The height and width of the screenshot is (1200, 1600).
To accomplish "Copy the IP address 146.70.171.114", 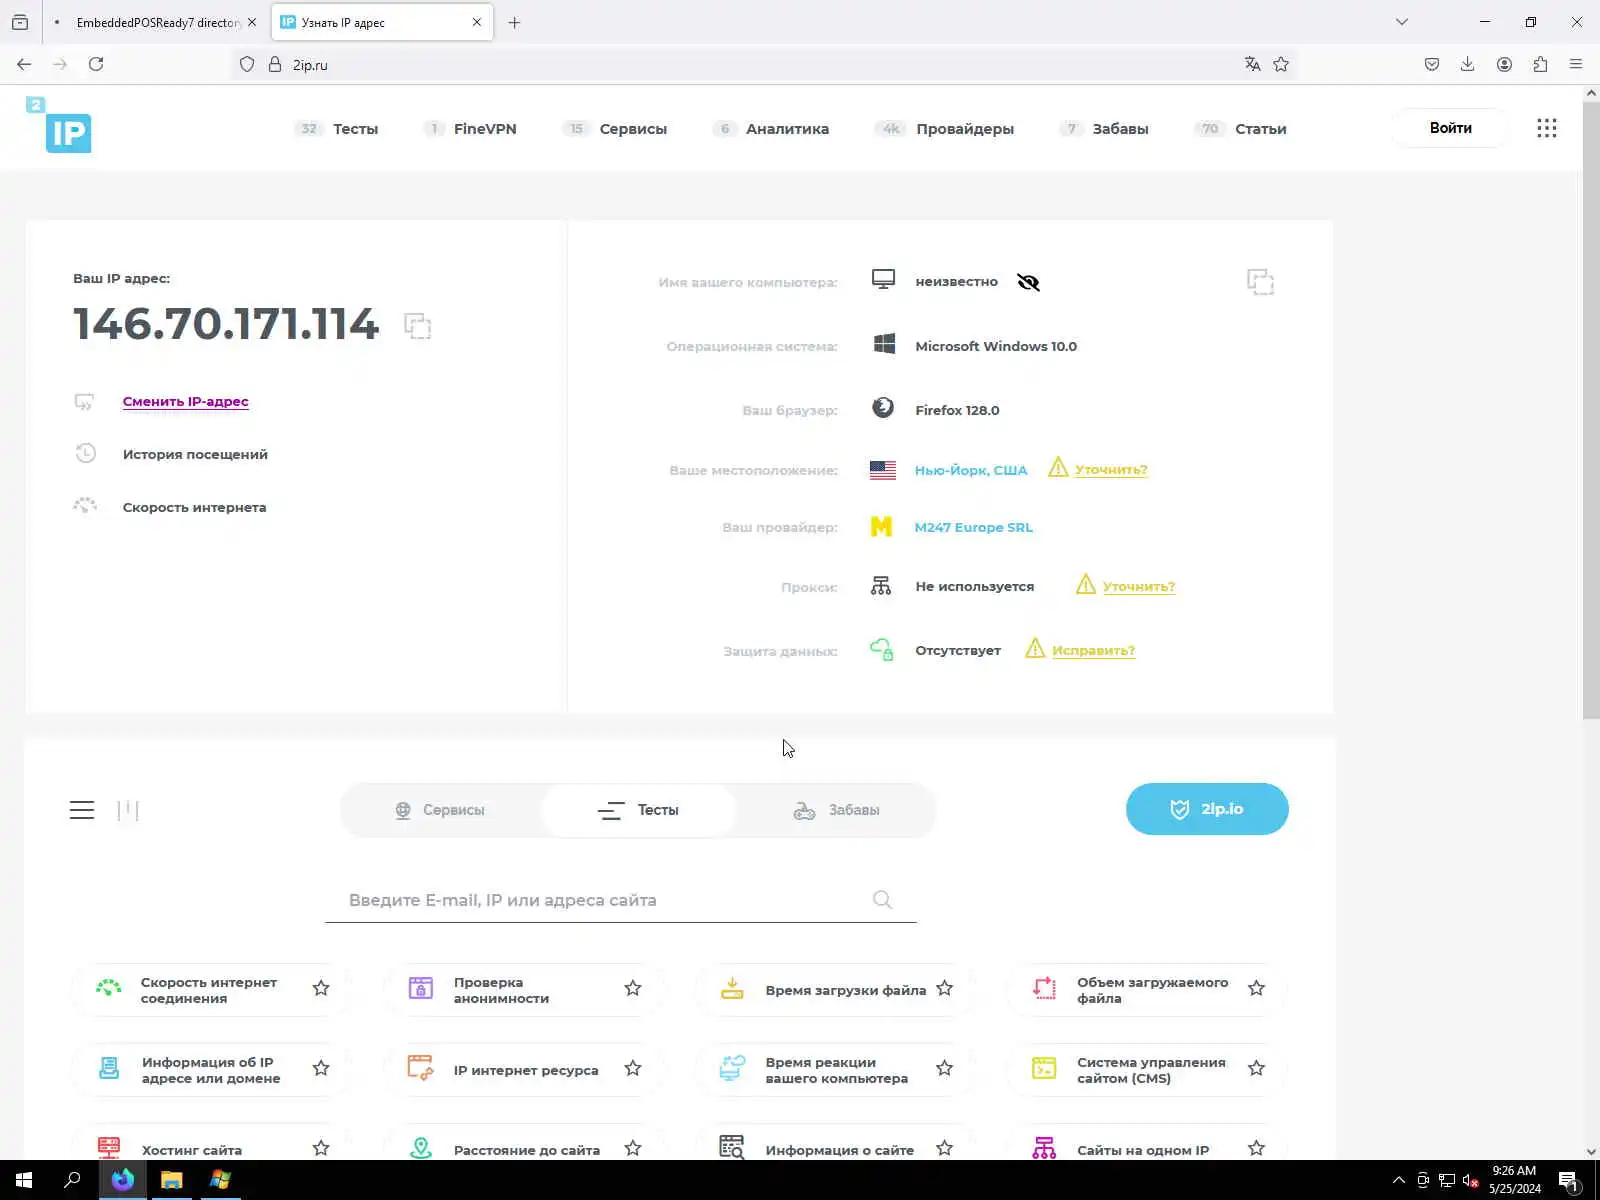I will pyautogui.click(x=417, y=325).
